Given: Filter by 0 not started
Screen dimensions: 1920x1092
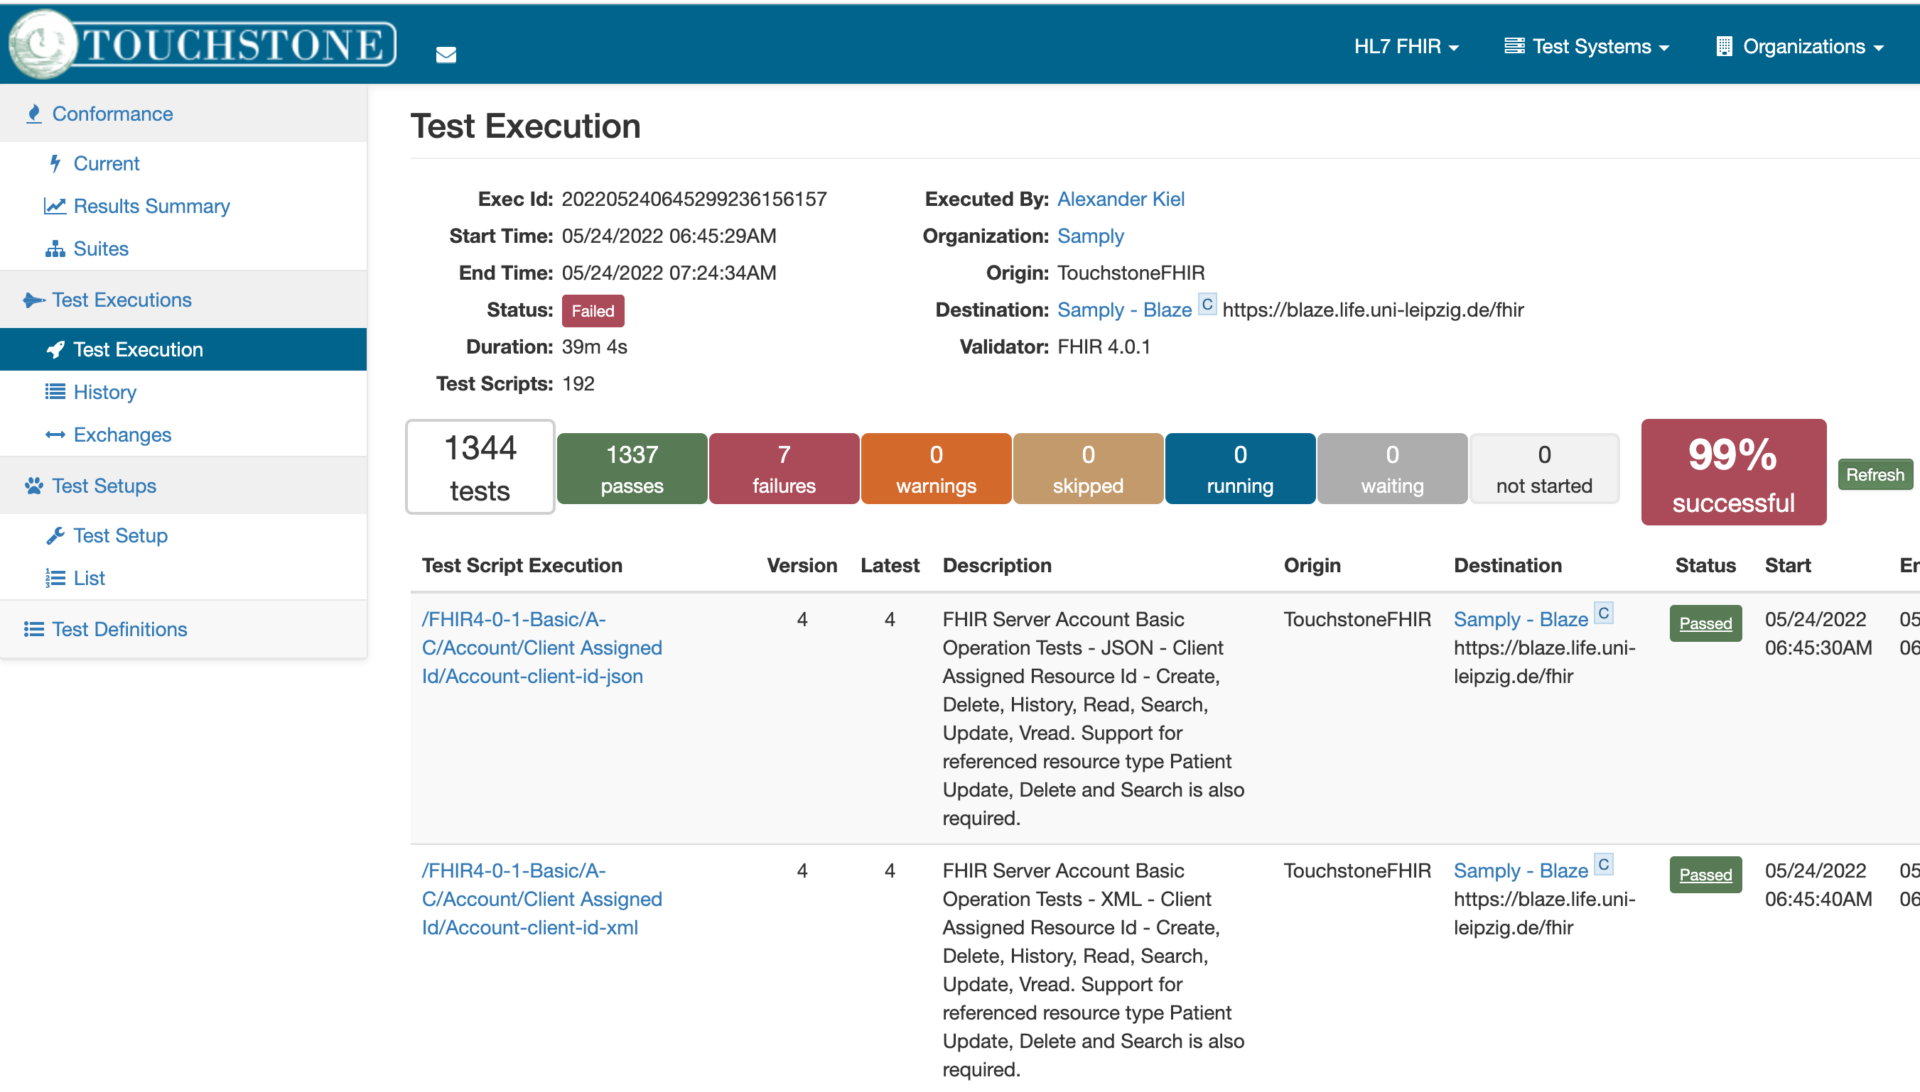Looking at the screenshot, I should tap(1544, 469).
